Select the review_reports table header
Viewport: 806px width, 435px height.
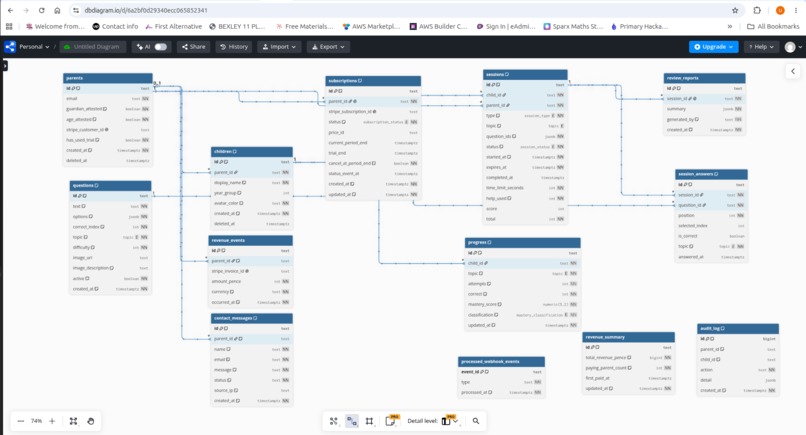704,78
